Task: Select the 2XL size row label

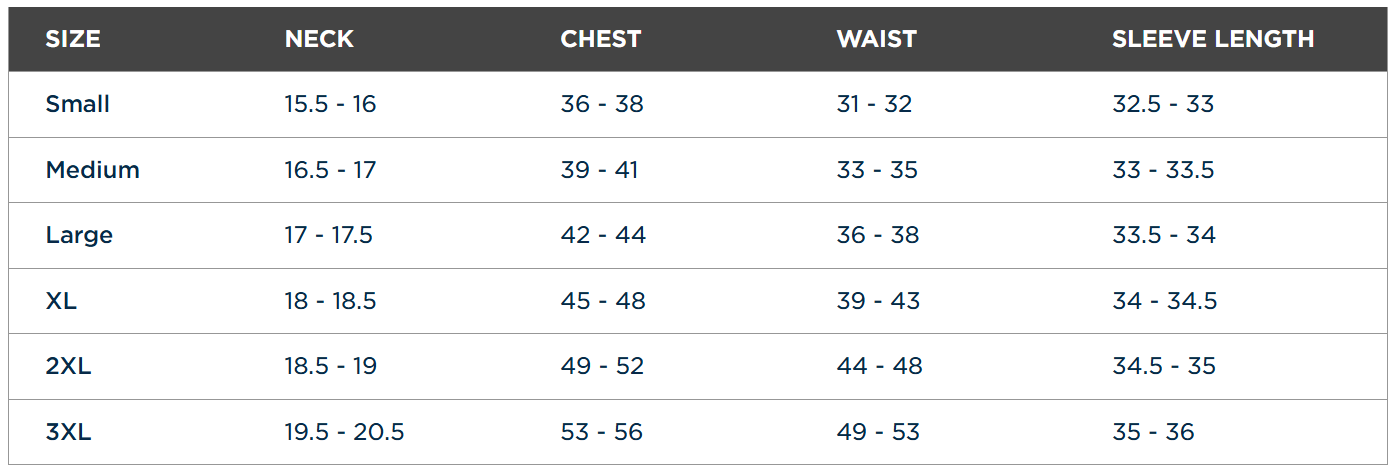Action: 68,367
